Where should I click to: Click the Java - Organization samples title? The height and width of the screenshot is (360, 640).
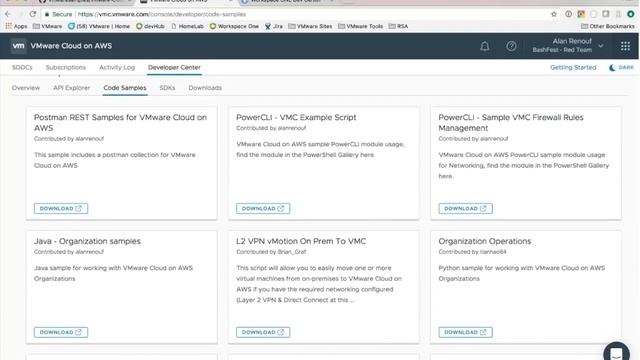(87, 241)
